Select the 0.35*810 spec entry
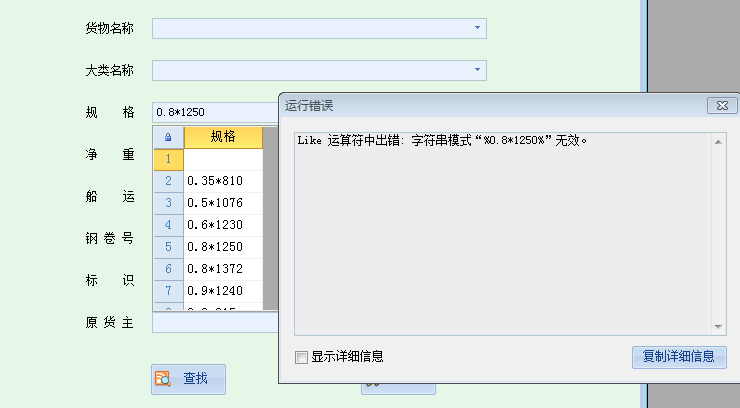 (x=222, y=181)
